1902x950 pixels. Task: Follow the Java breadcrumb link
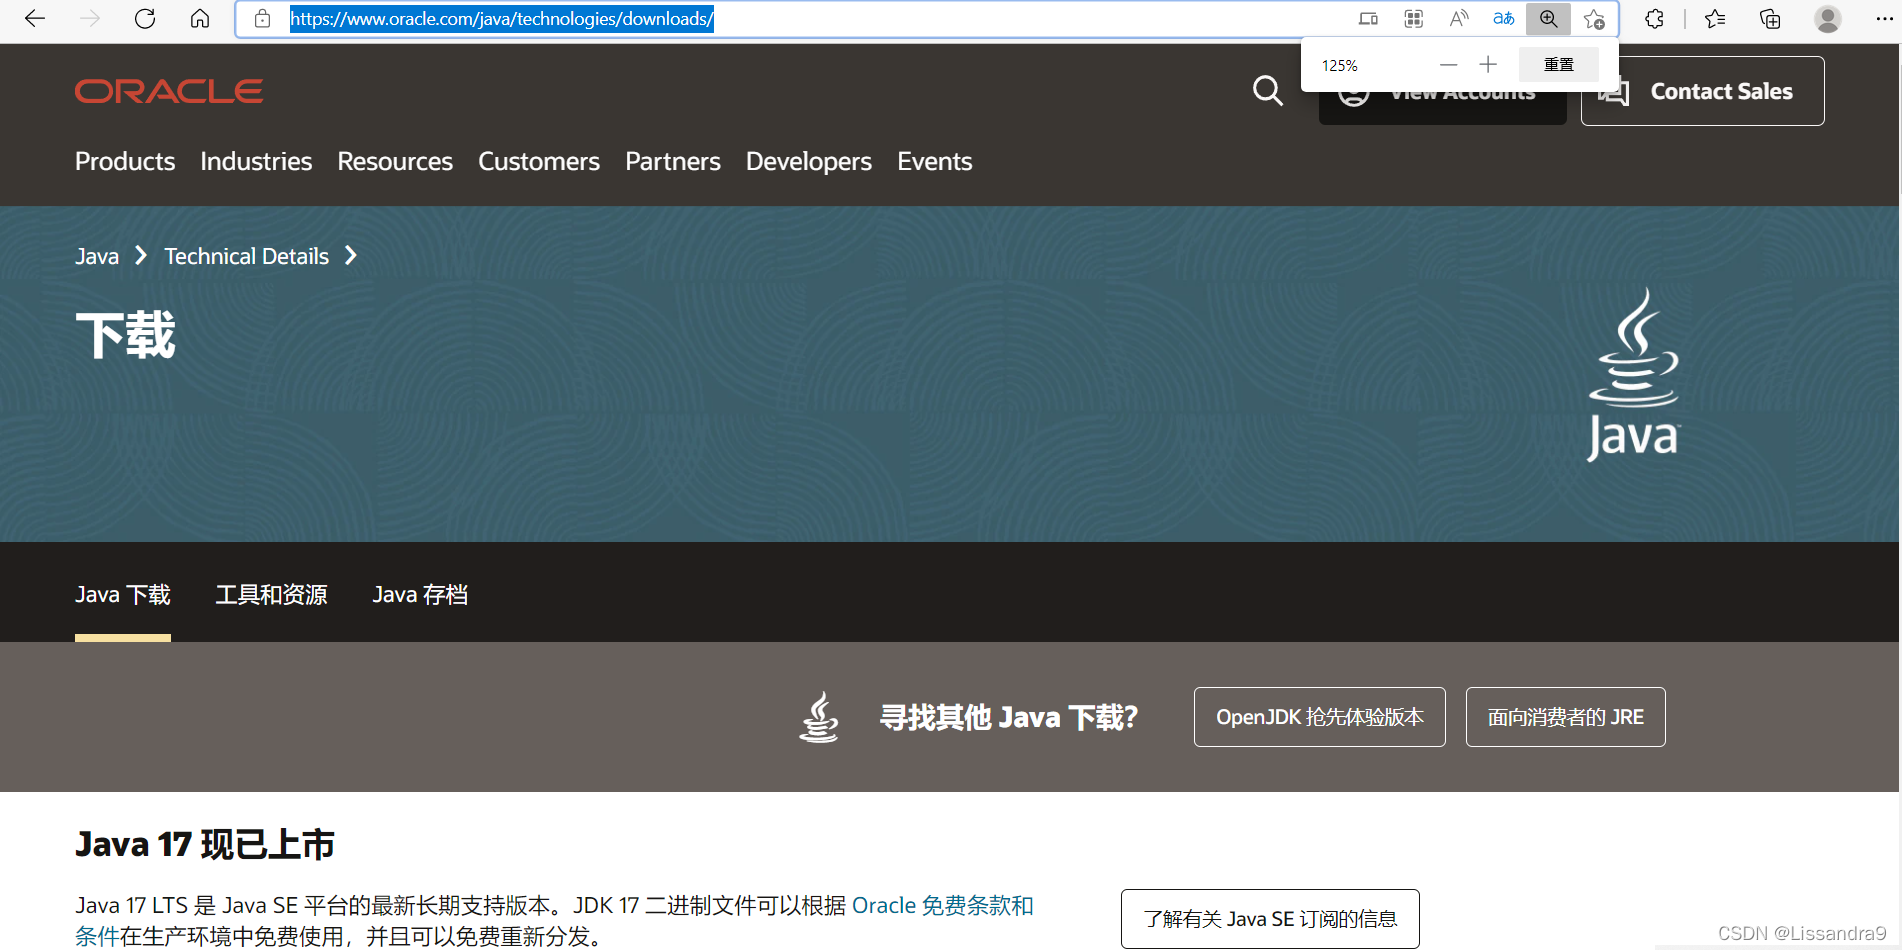click(97, 256)
